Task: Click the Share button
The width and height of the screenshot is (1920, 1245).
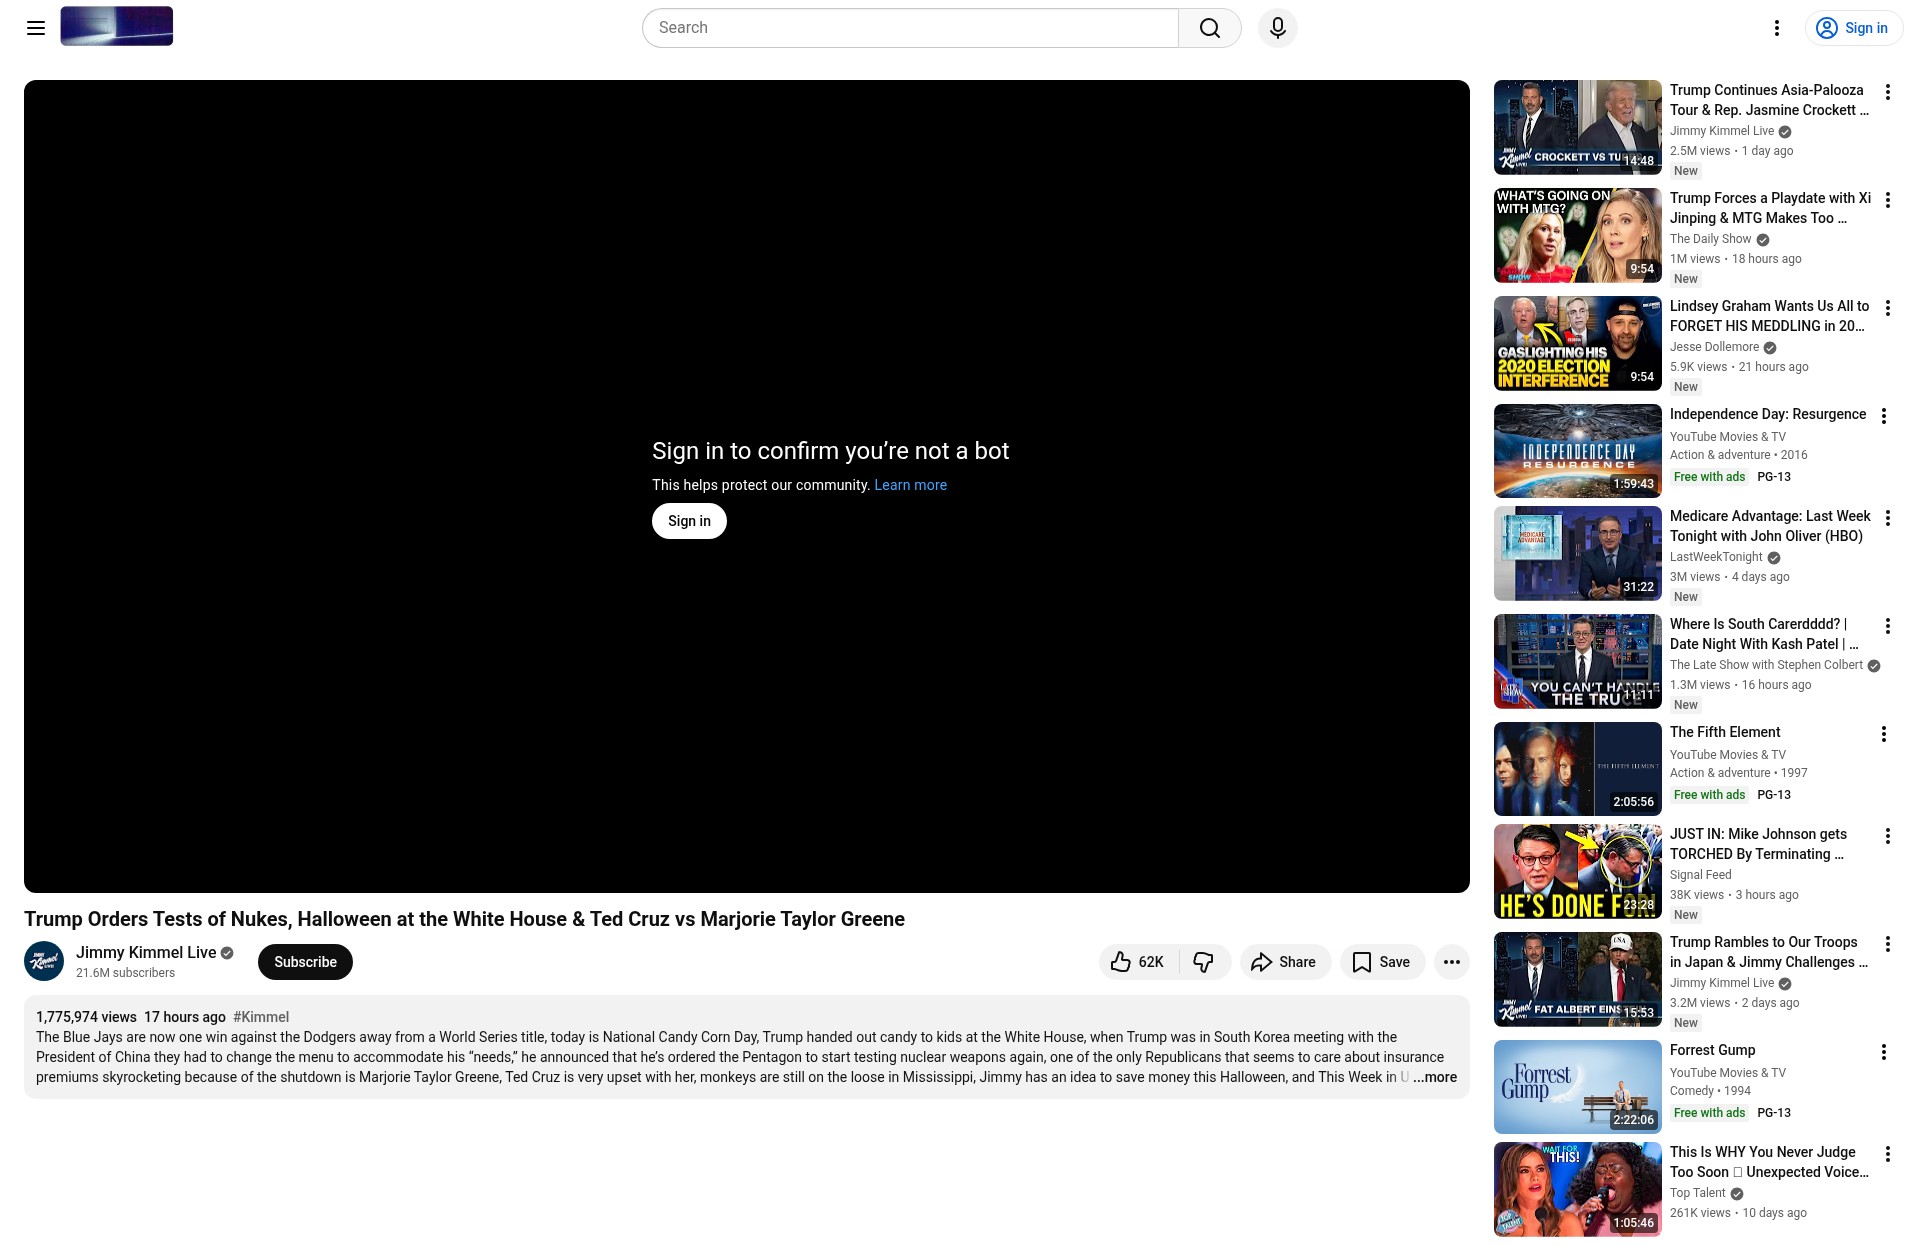Action: point(1285,962)
